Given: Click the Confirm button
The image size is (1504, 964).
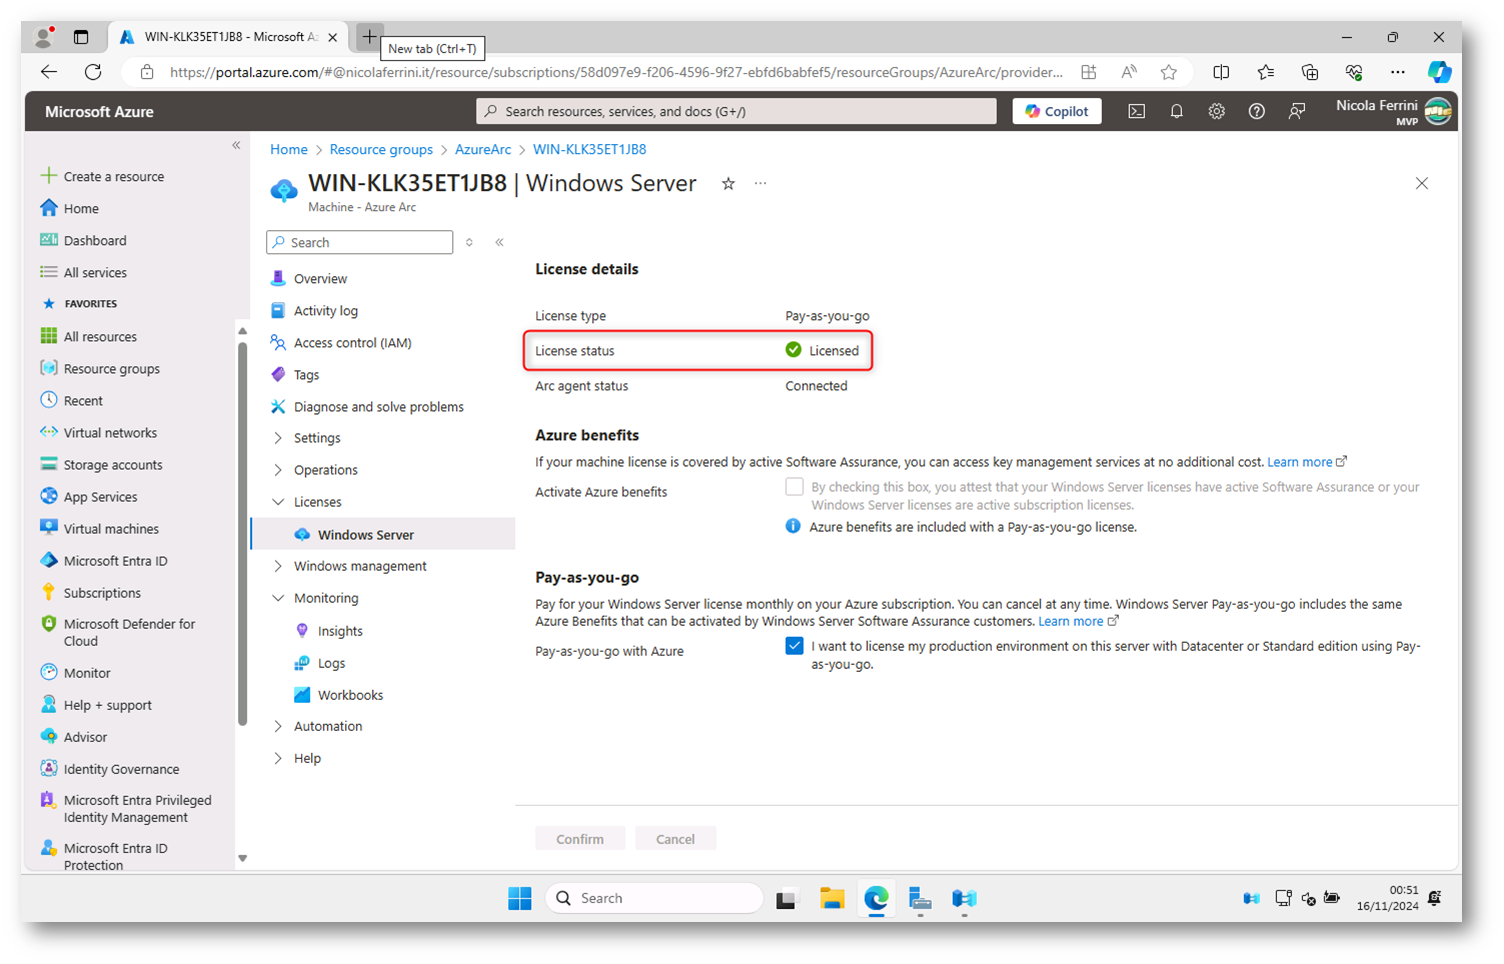Looking at the screenshot, I should coord(580,839).
